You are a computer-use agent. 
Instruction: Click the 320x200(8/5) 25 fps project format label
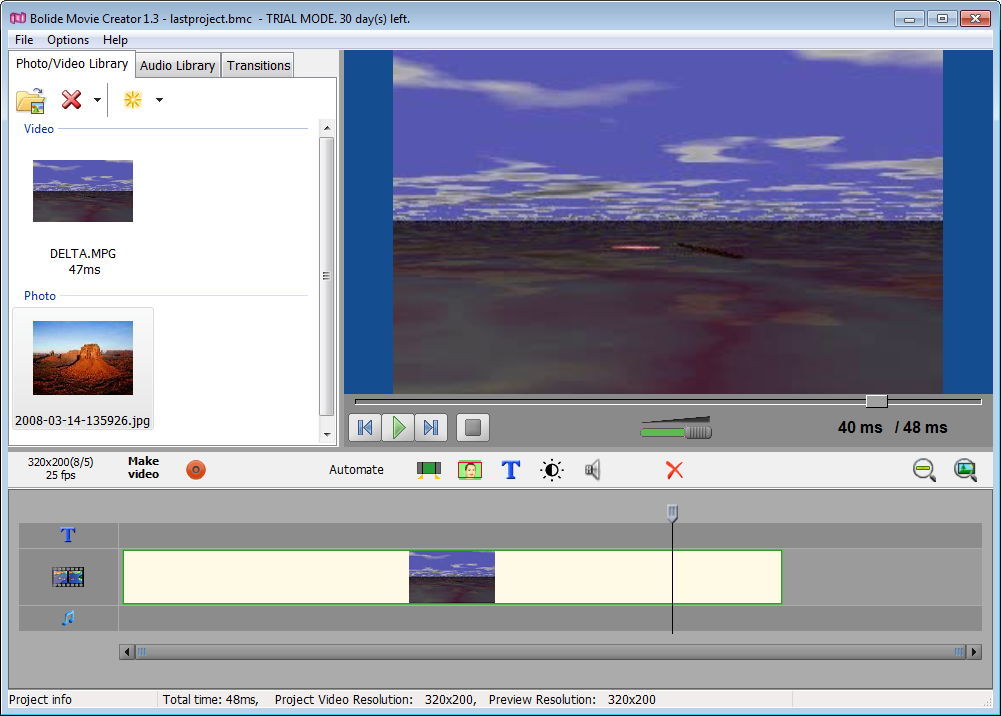[x=61, y=468]
